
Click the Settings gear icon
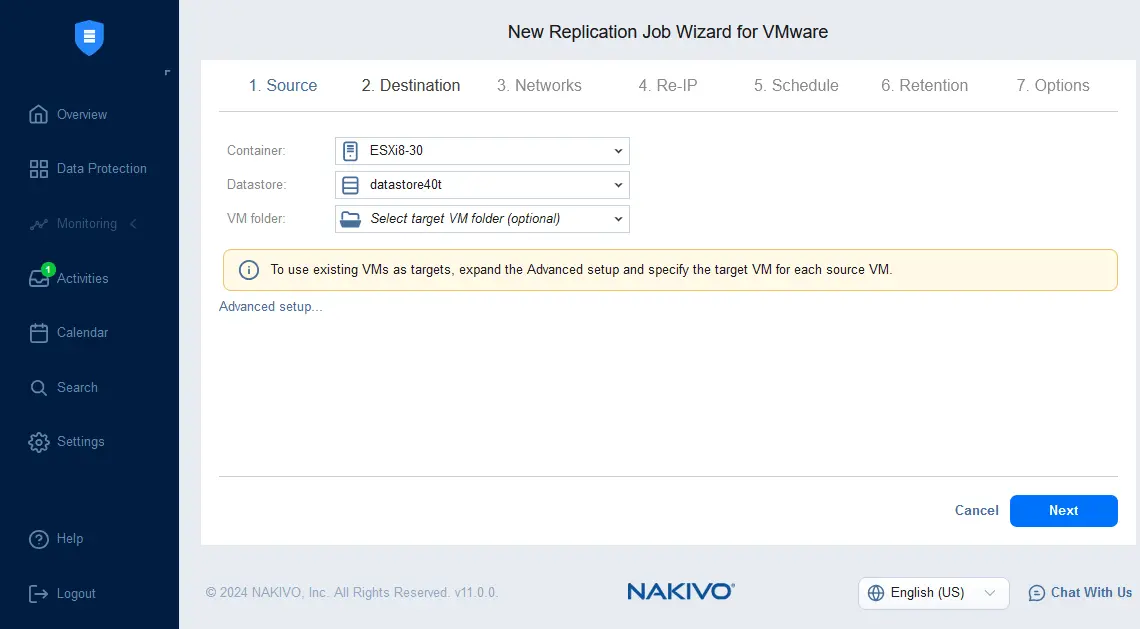point(39,442)
